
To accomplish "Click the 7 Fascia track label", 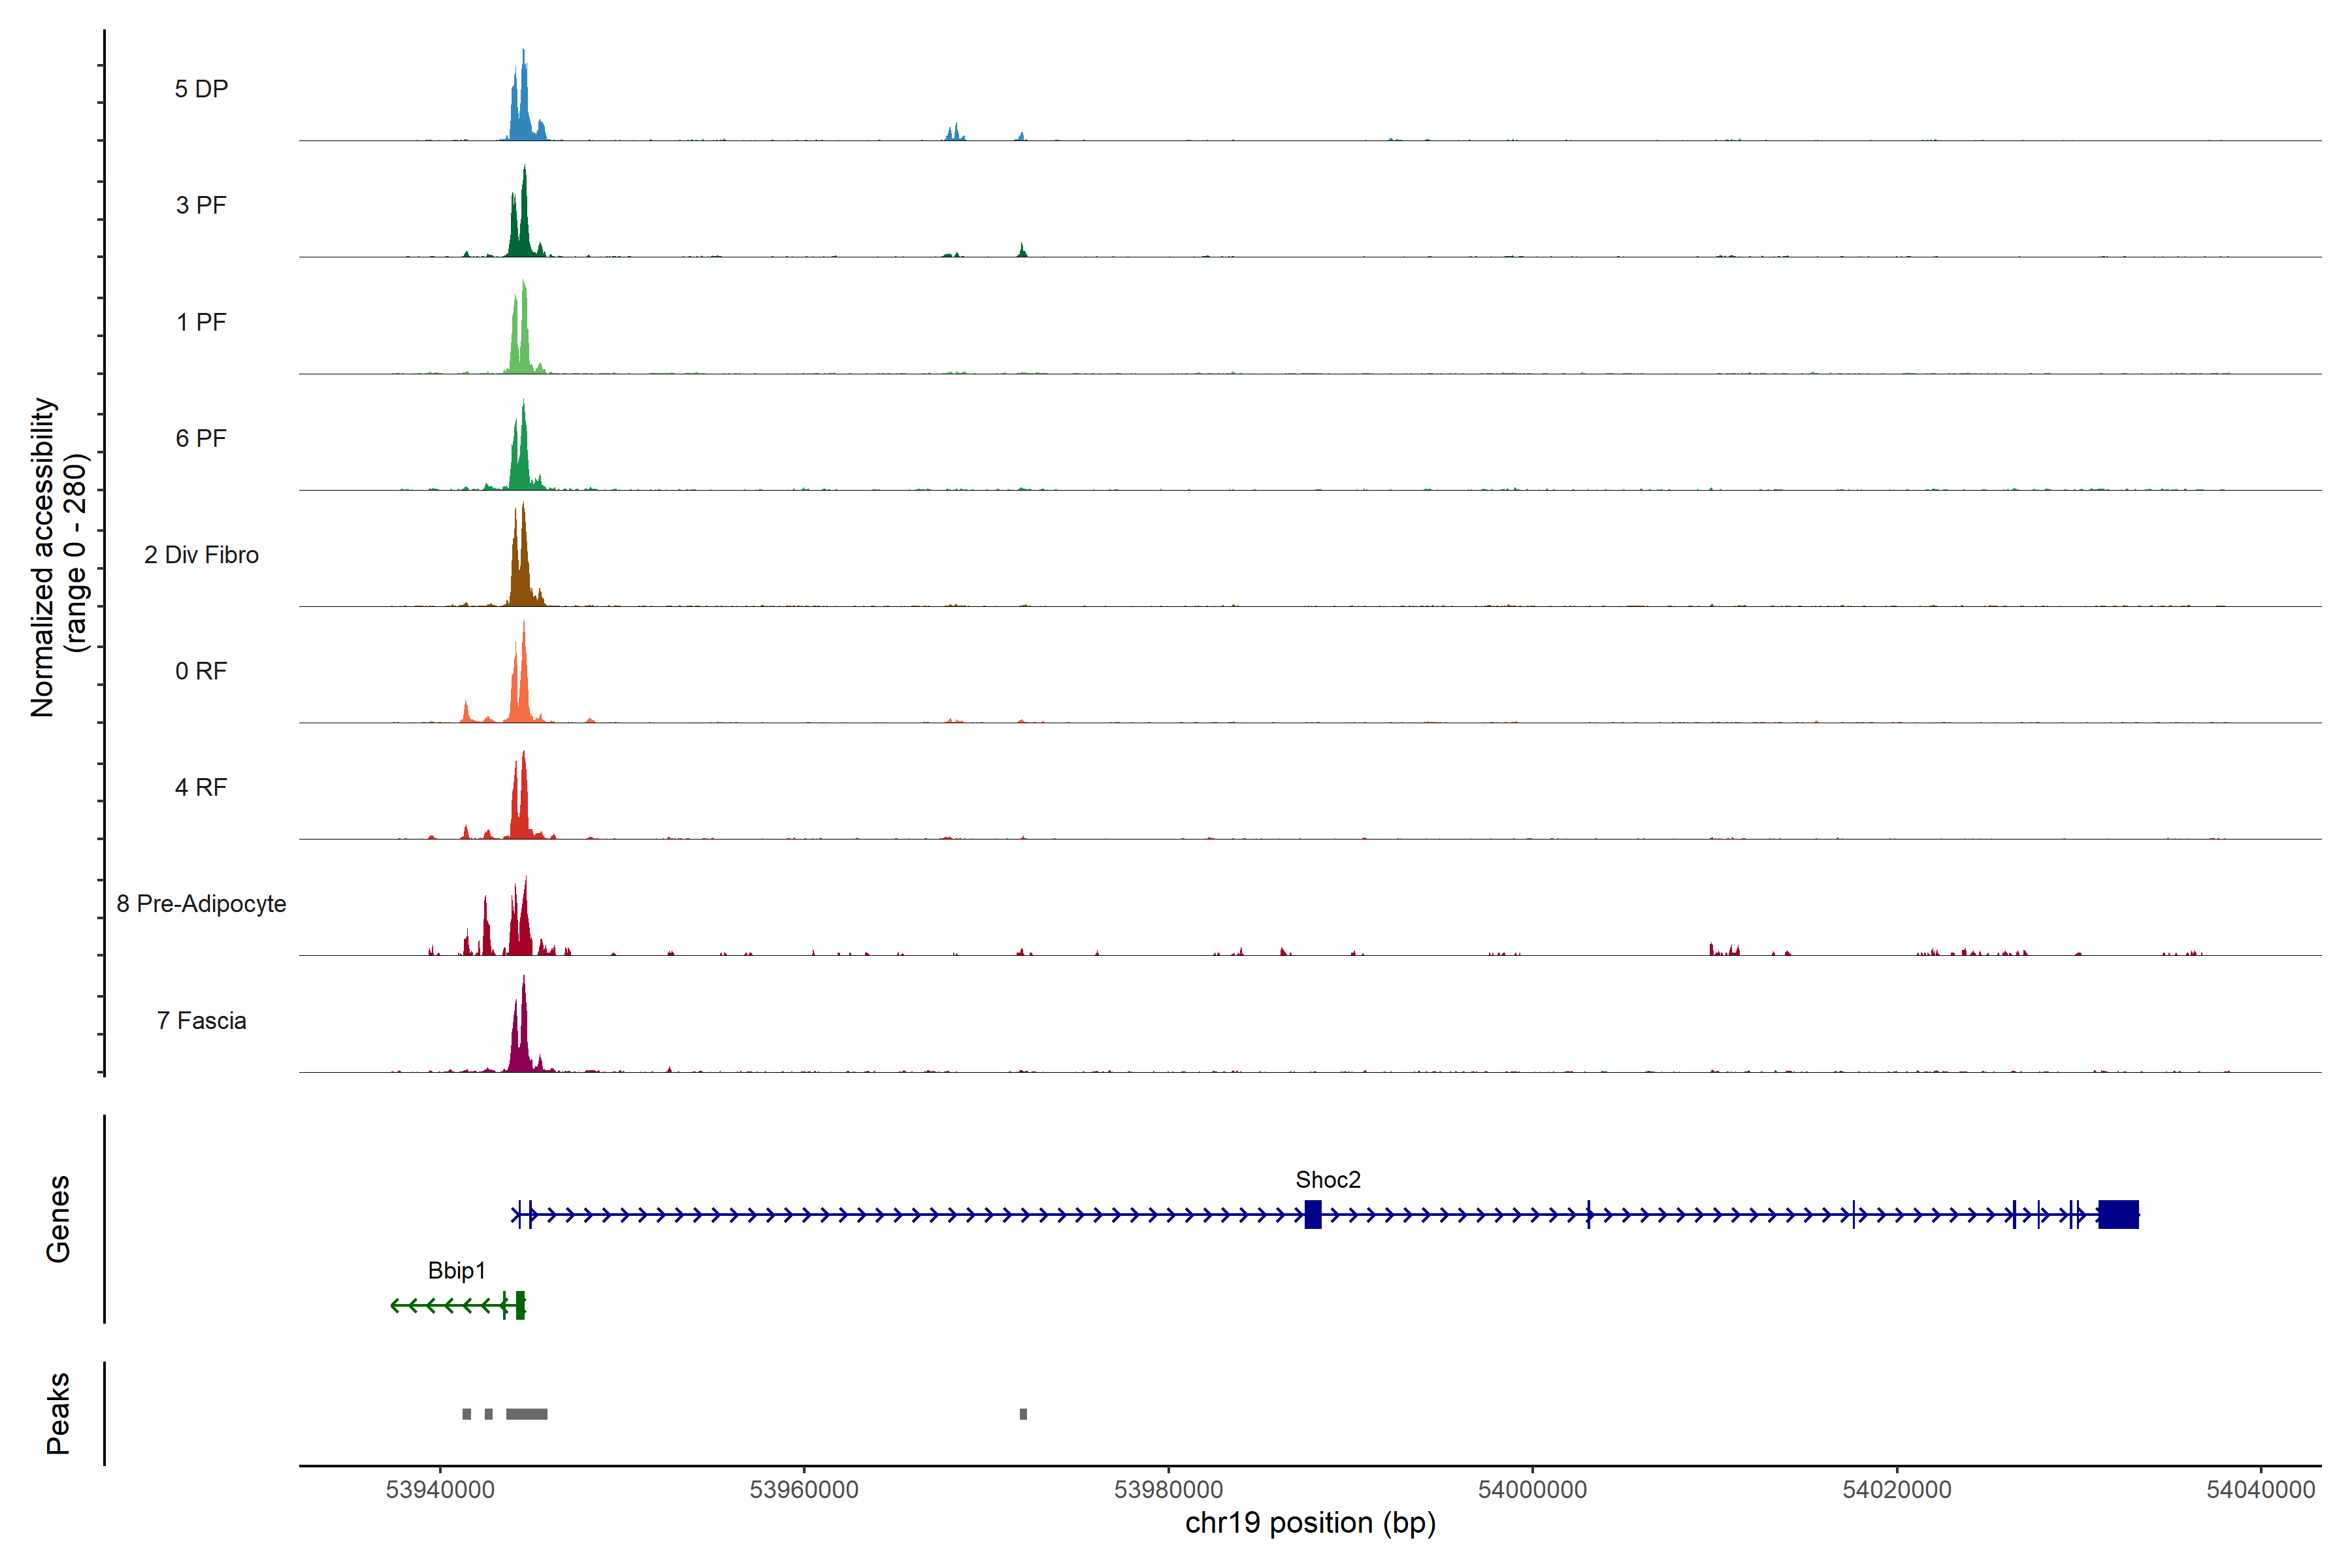I will [x=201, y=1020].
